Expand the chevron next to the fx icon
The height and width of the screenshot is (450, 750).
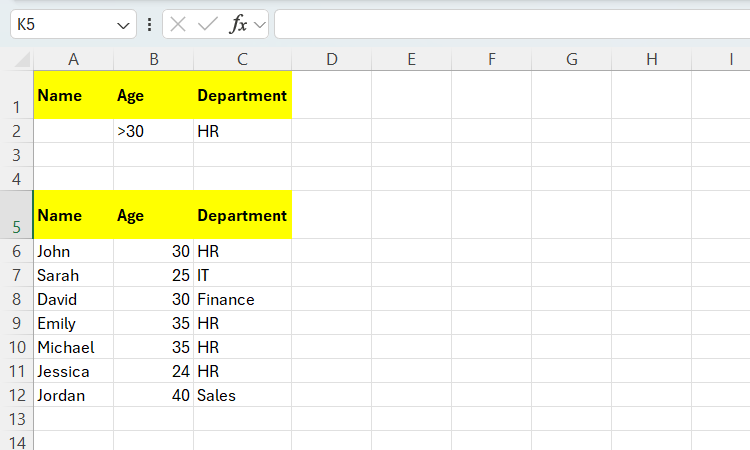tap(259, 25)
